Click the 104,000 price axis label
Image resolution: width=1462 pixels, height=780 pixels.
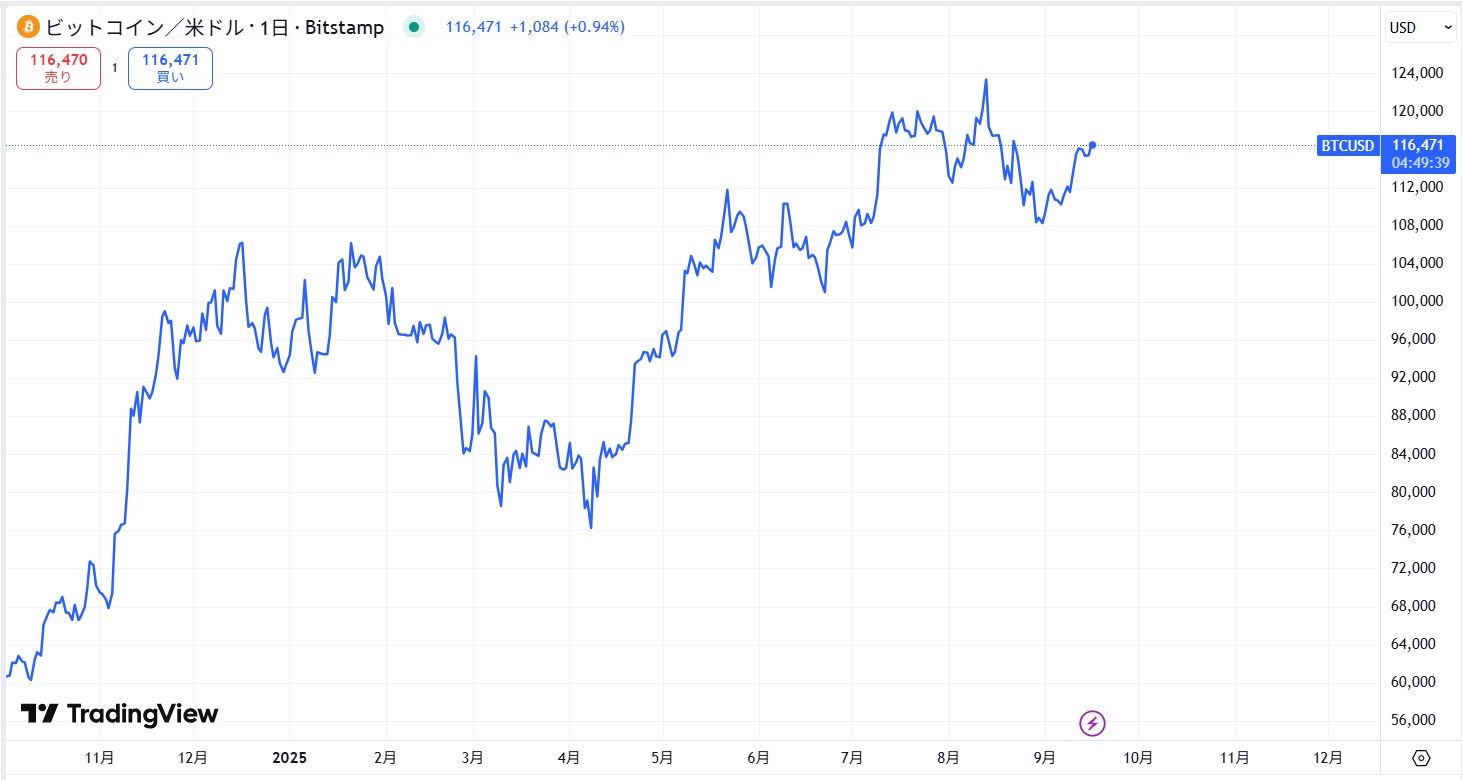point(1415,263)
